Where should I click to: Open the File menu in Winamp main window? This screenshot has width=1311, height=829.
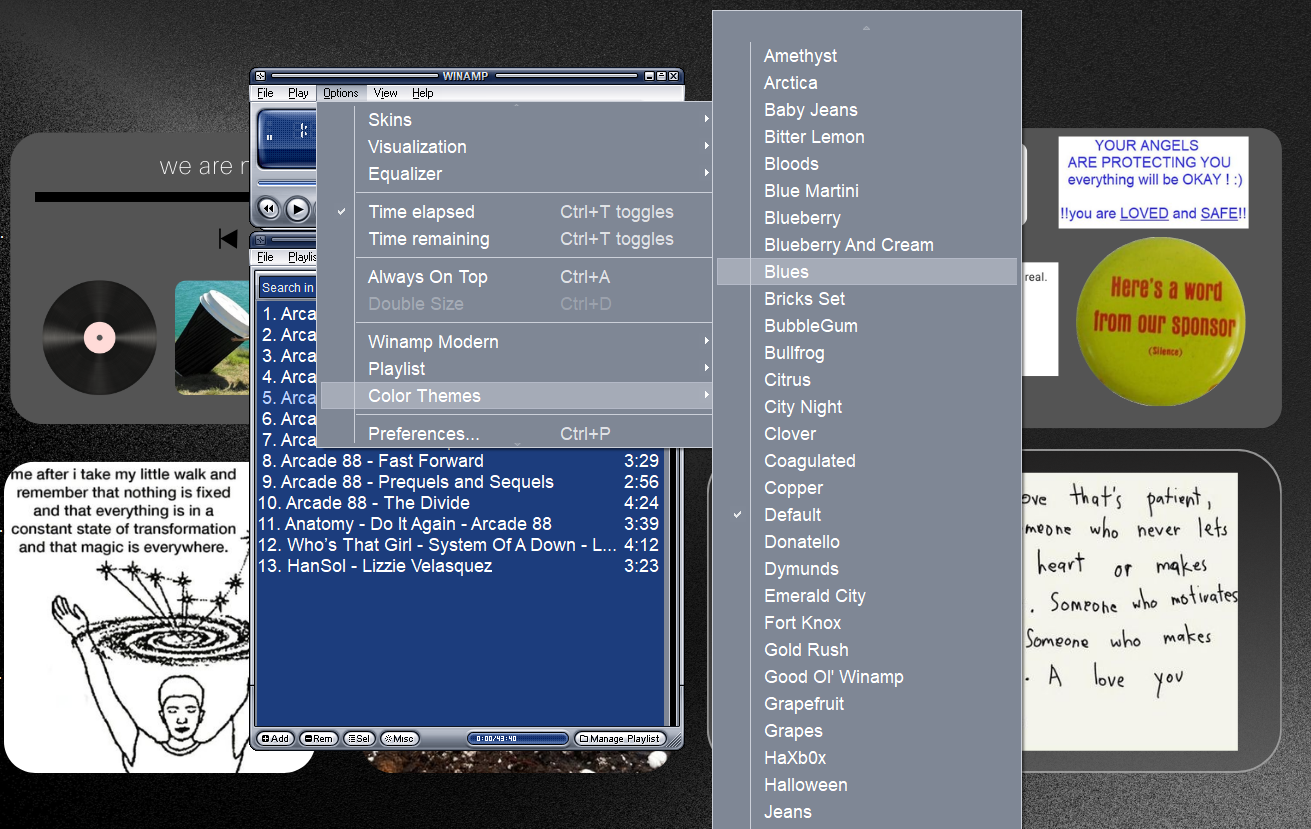[x=265, y=93]
